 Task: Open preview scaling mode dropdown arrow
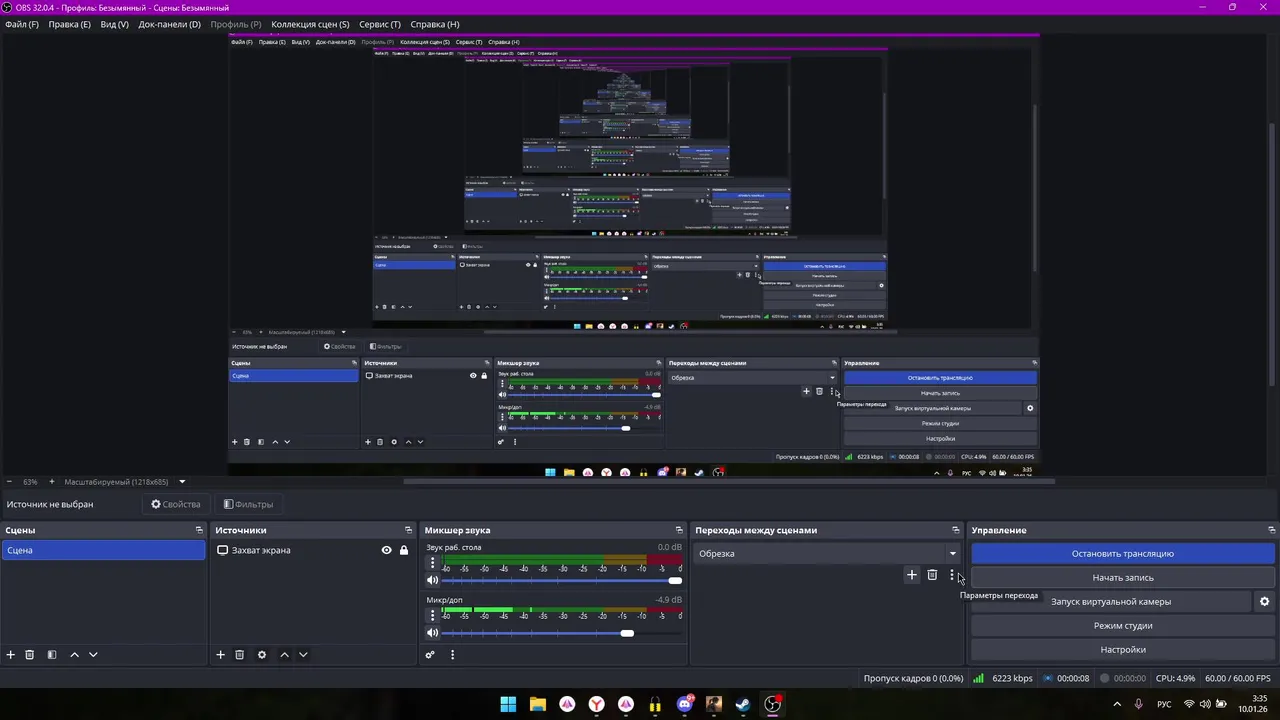(182, 482)
